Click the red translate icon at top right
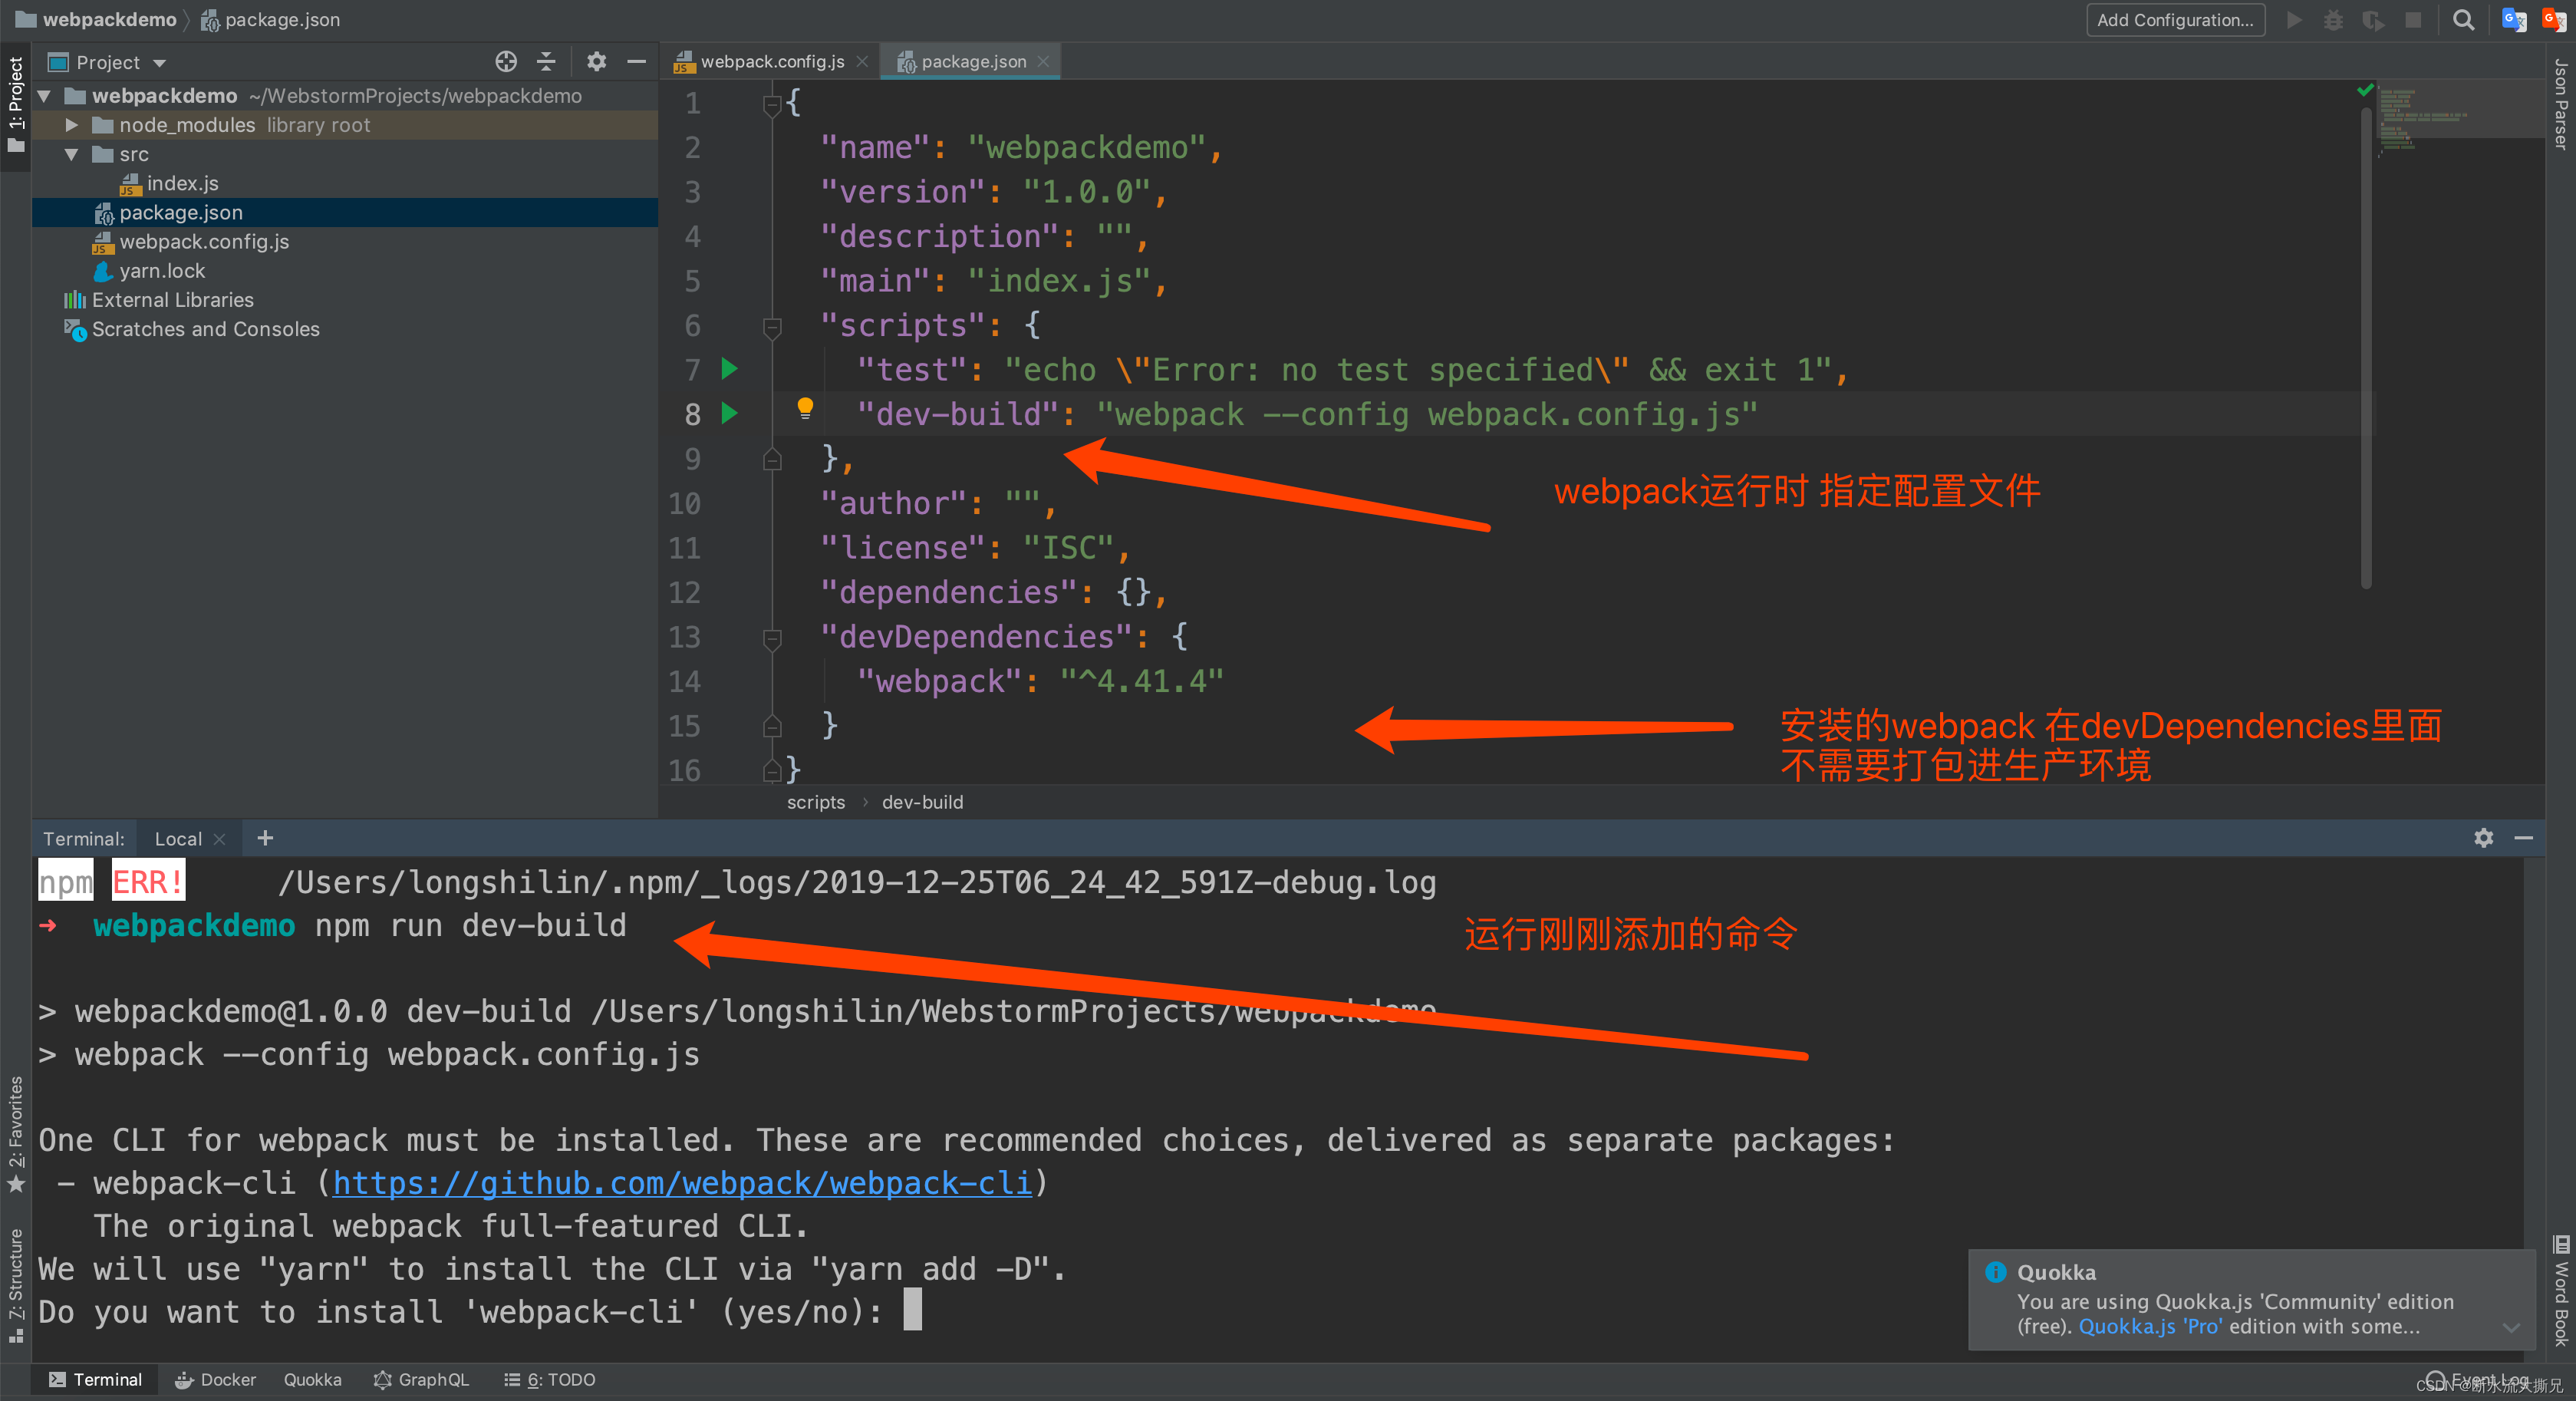 [x=2554, y=20]
